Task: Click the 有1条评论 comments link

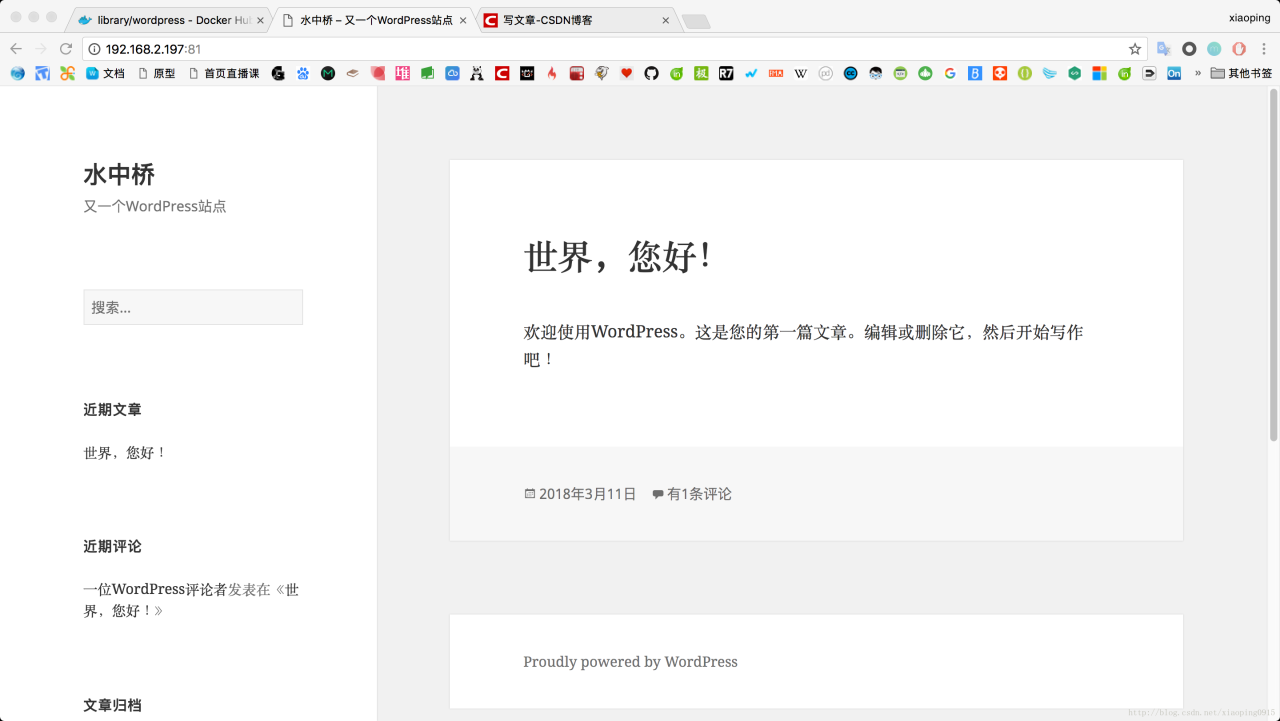Action: [x=699, y=494]
